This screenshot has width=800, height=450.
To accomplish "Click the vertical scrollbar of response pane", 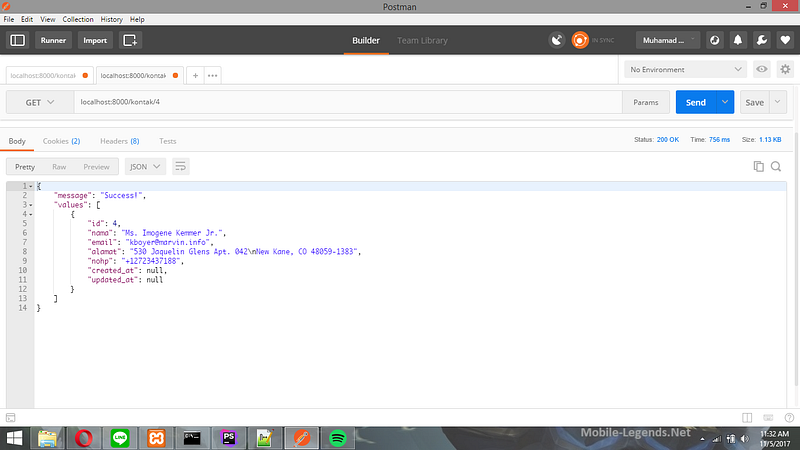I will click(796, 260).
